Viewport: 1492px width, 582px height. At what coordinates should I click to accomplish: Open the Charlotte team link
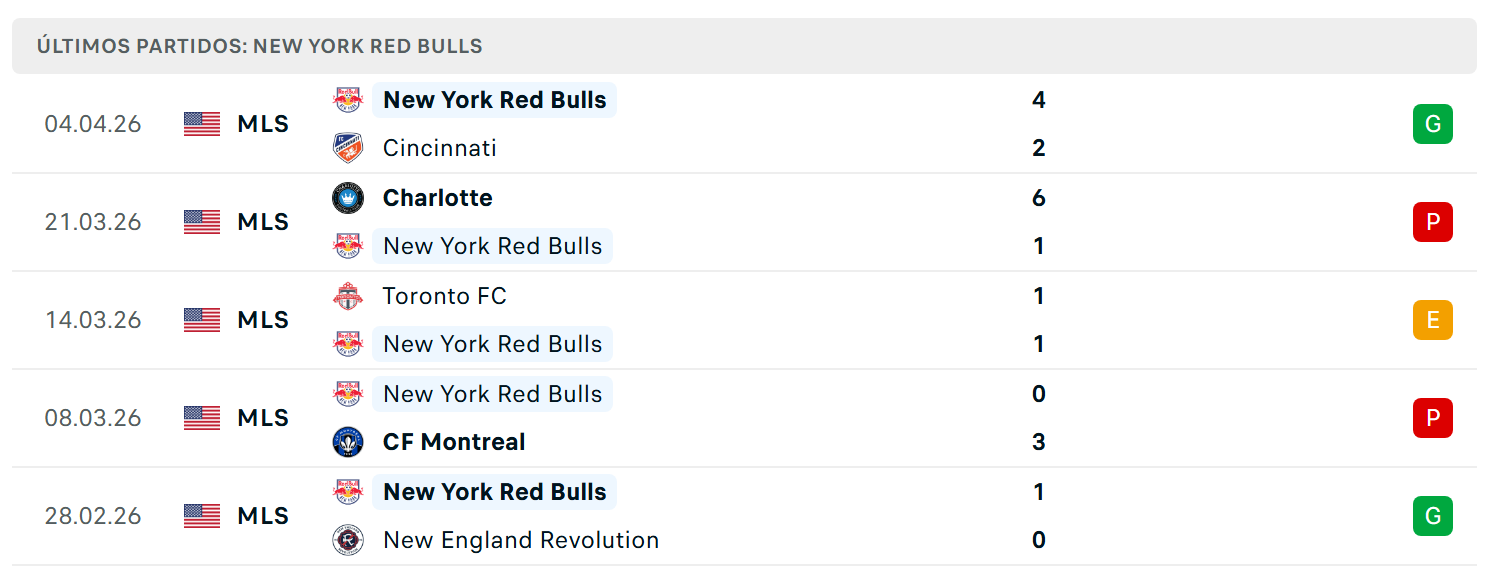point(438,198)
